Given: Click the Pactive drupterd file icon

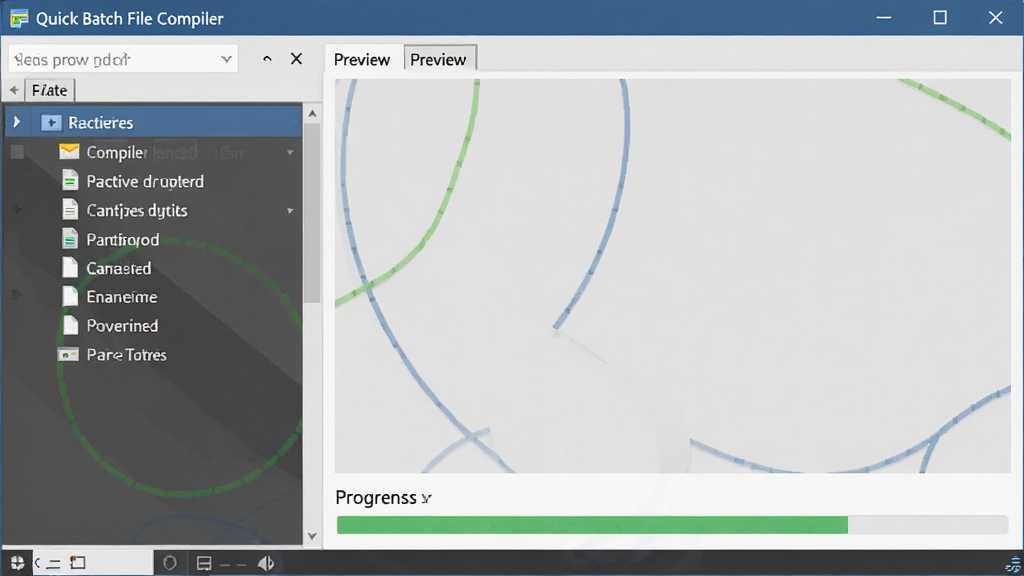Looking at the screenshot, I should 70,181.
